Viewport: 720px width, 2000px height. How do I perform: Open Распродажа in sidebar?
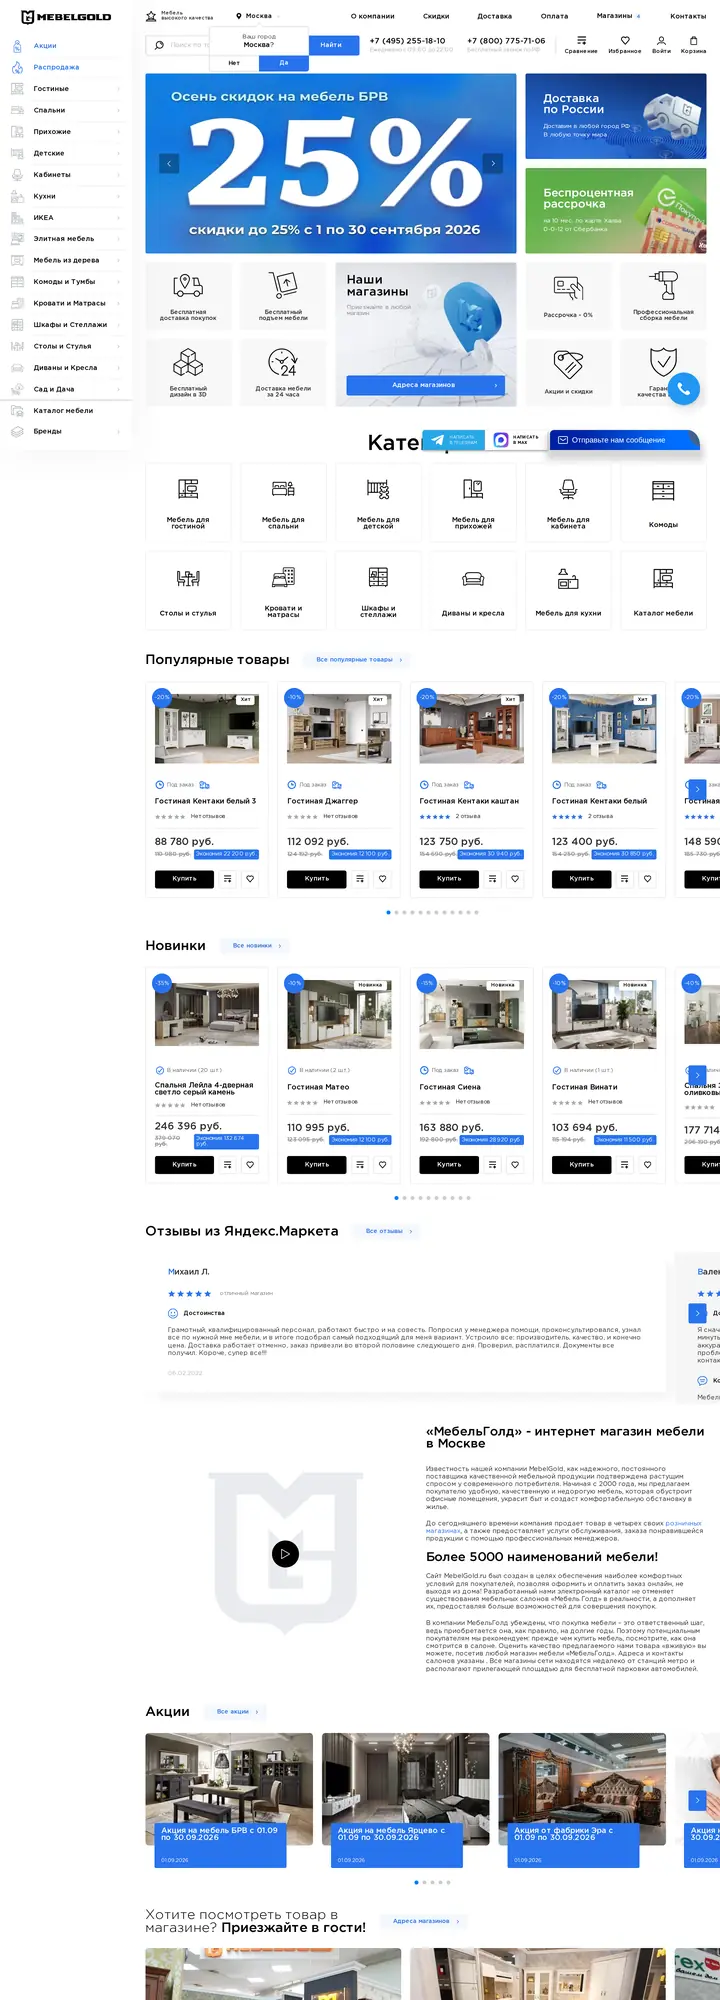click(x=56, y=67)
